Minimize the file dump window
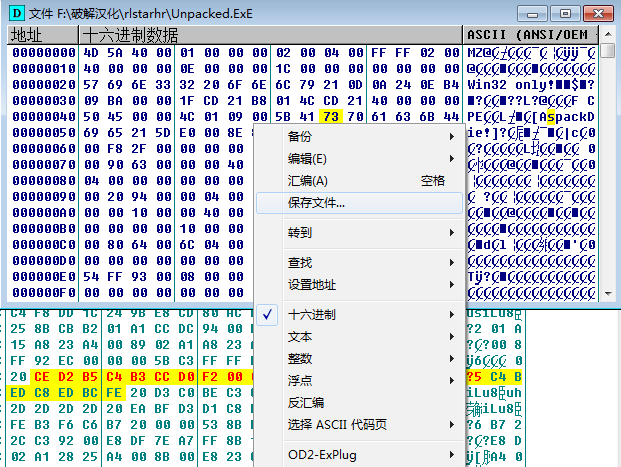Screen dimensions: 621x467 [x=532, y=14]
